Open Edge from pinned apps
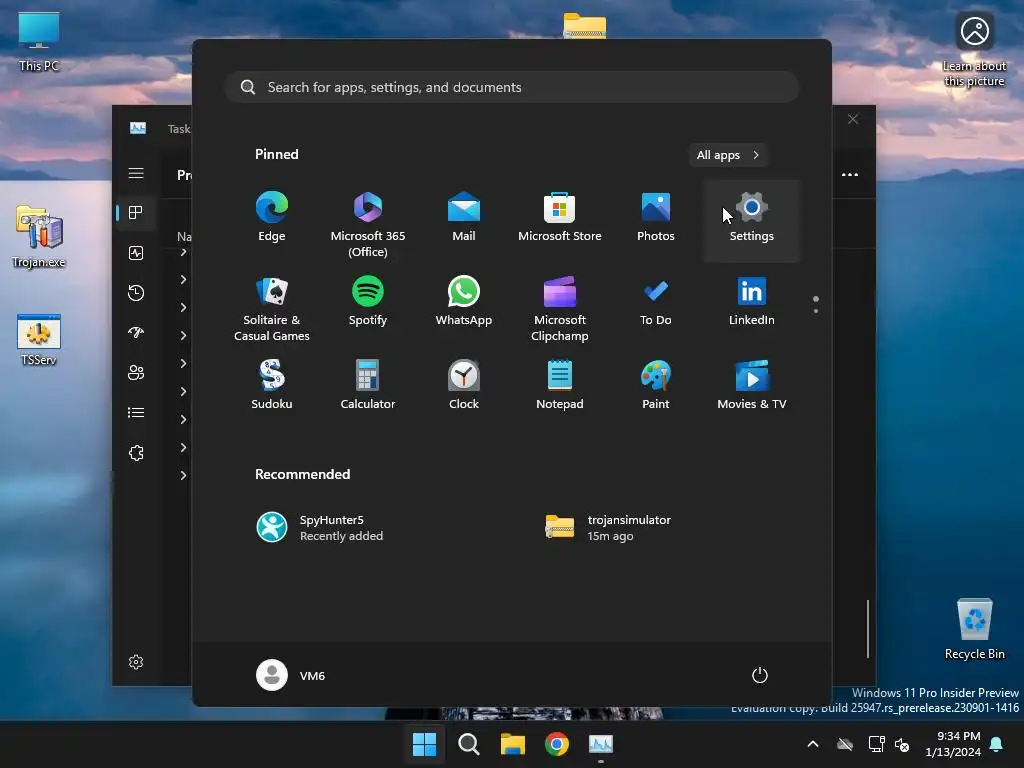This screenshot has height=768, width=1024. [272, 217]
